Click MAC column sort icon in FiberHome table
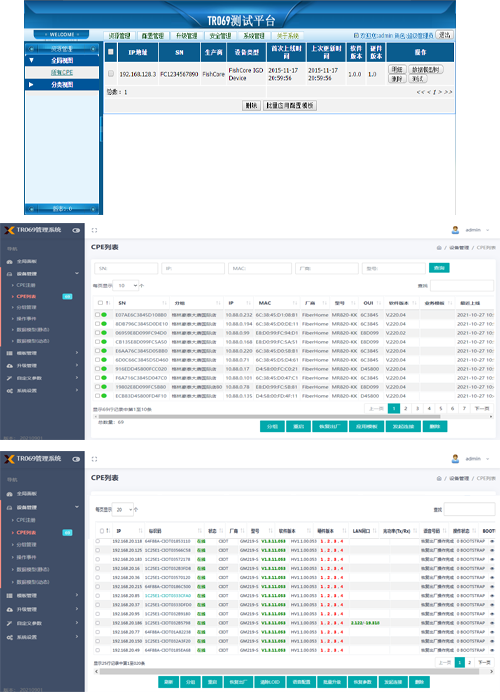This screenshot has width=500, height=700. click(x=295, y=303)
